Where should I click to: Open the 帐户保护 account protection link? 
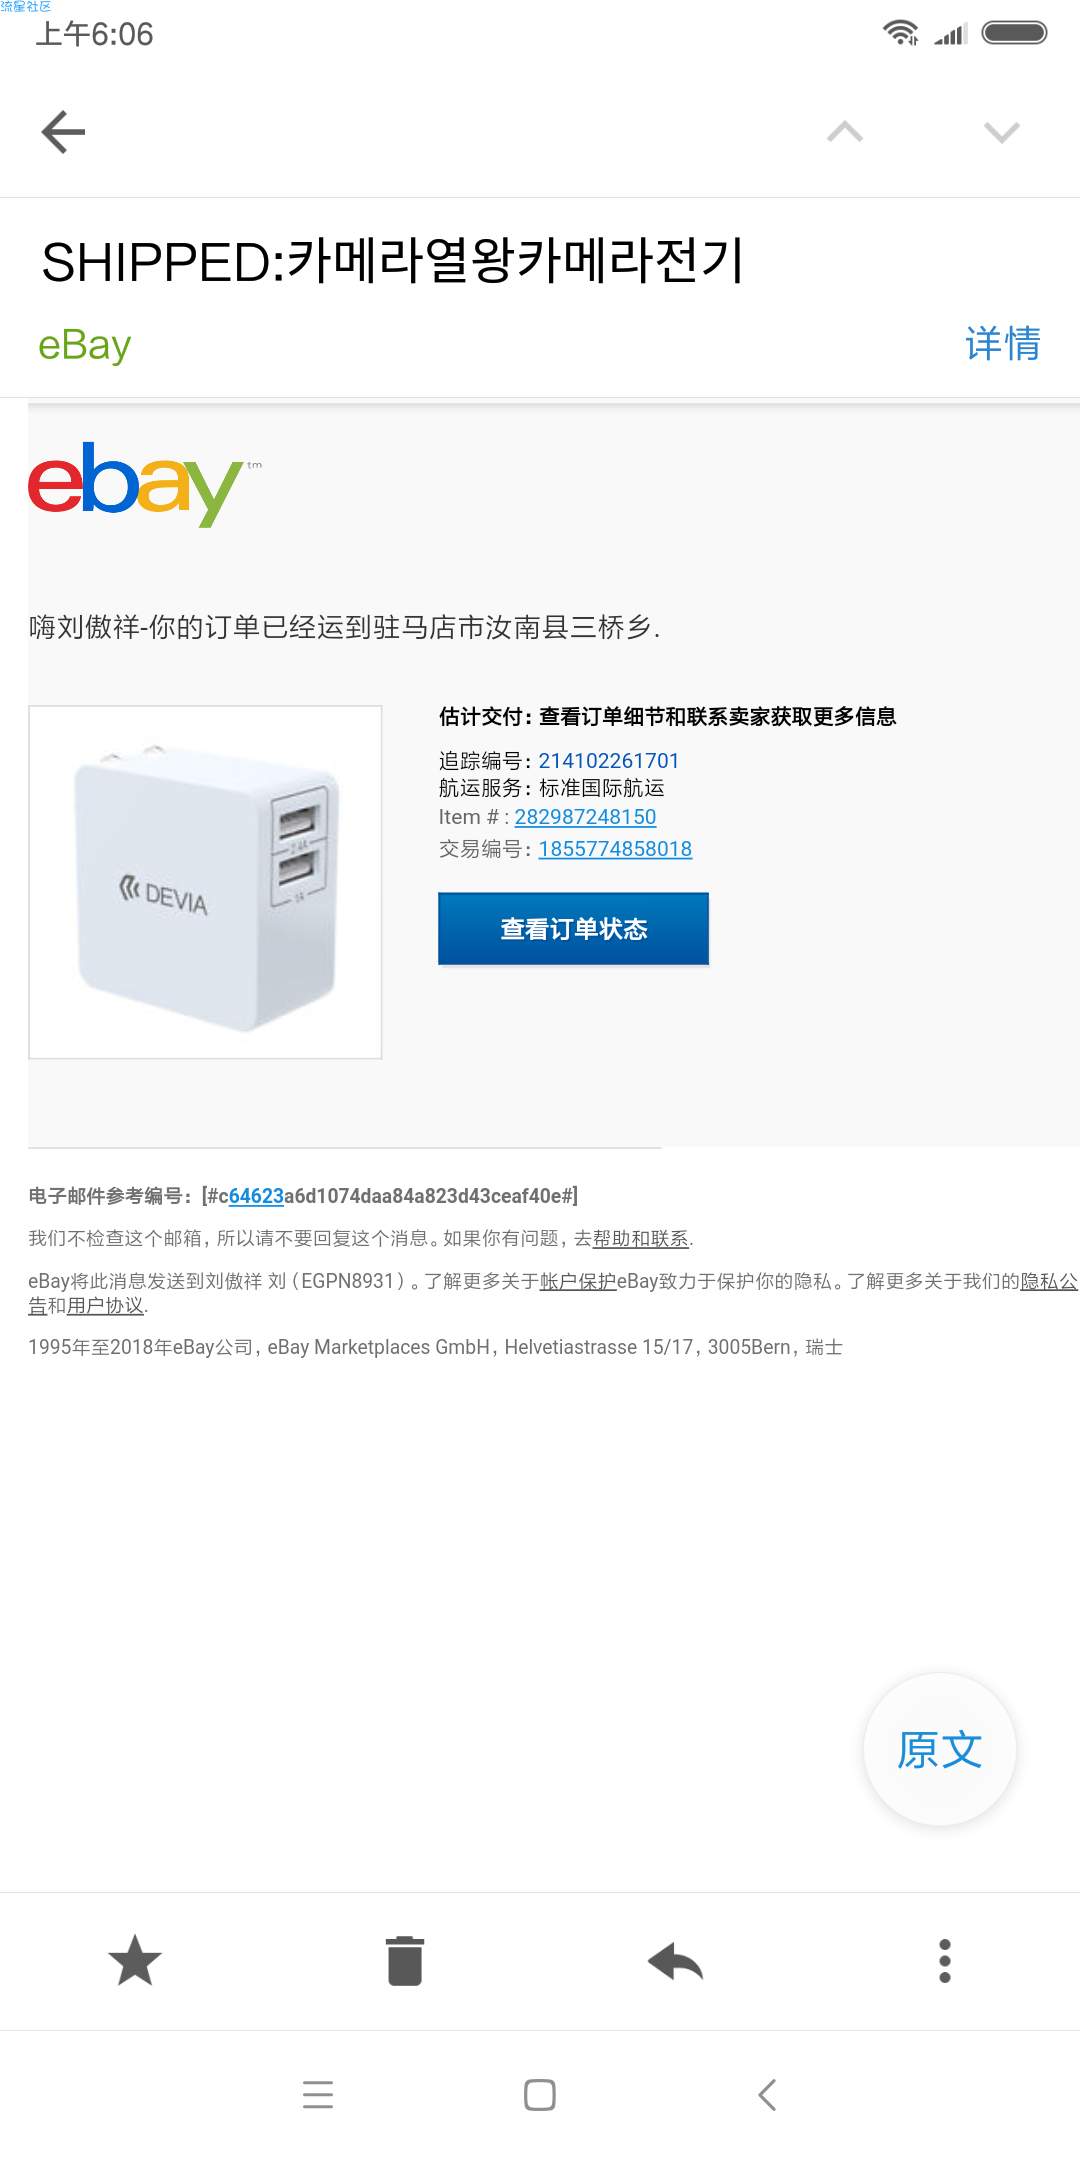[x=578, y=1281]
